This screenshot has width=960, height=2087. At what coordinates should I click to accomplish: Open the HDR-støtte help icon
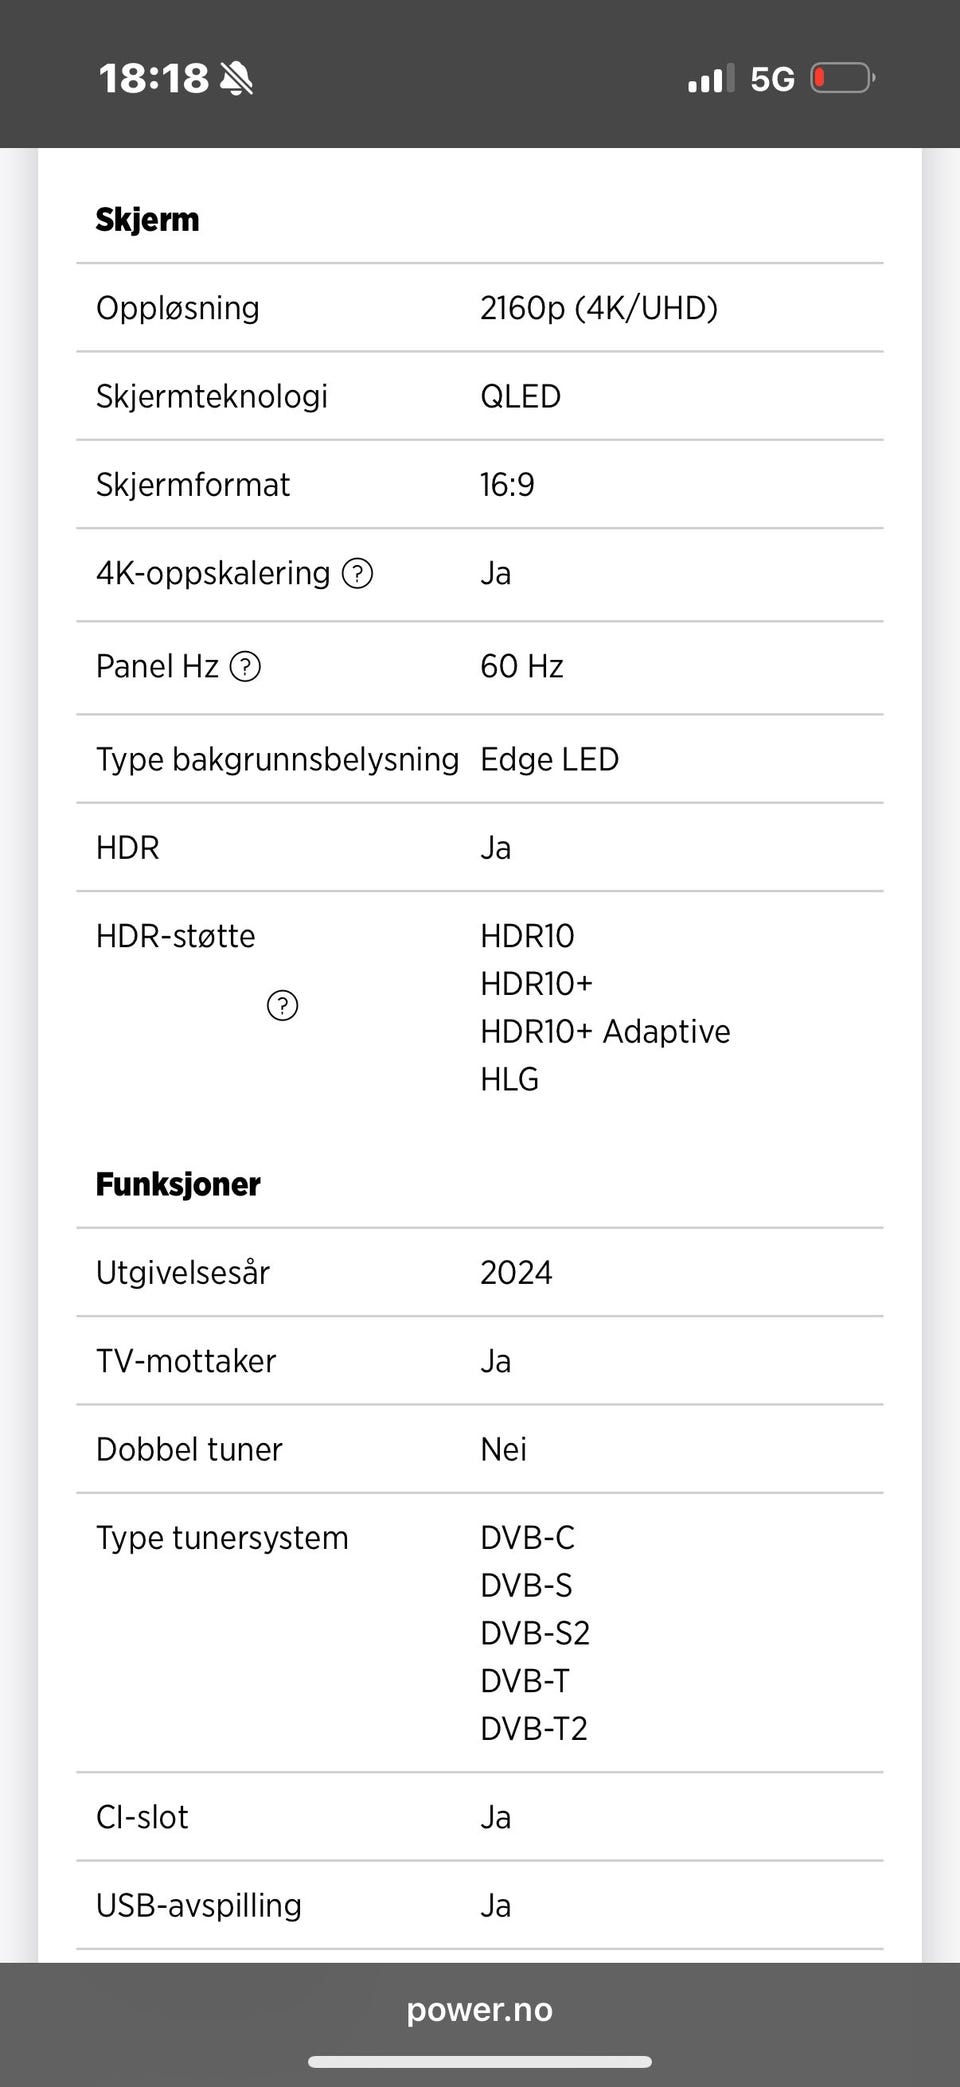283,1005
